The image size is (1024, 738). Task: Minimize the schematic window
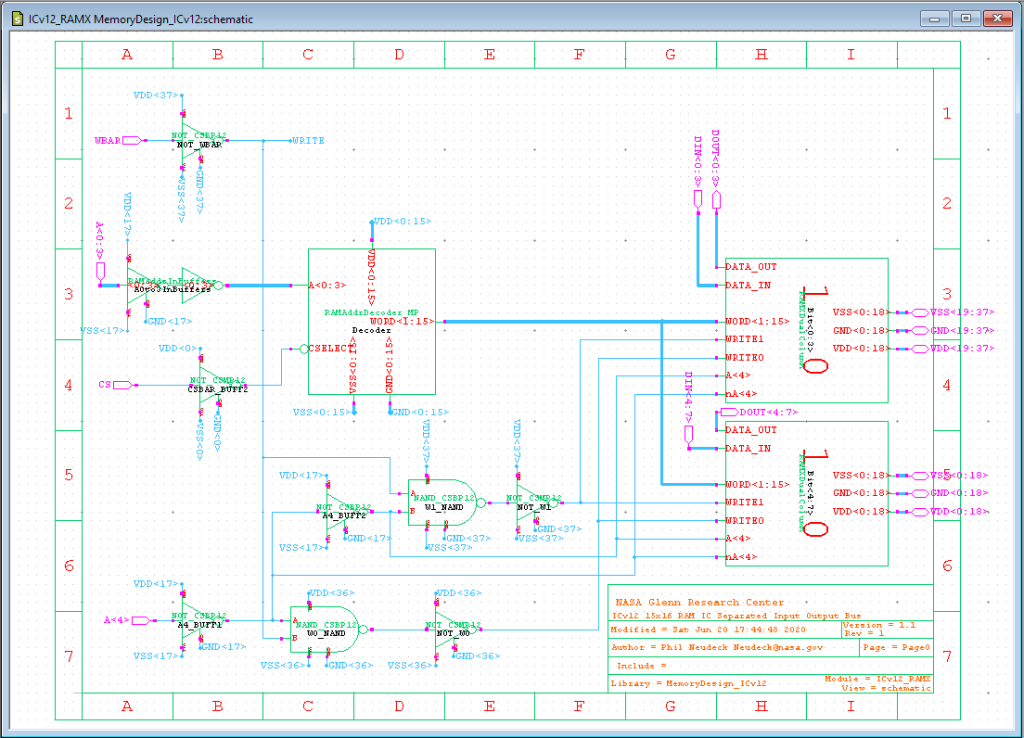935,18
